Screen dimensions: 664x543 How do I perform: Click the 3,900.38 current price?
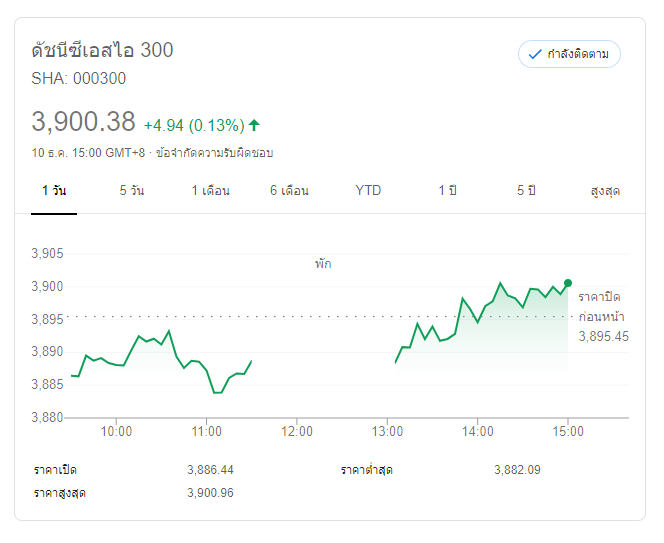(83, 122)
